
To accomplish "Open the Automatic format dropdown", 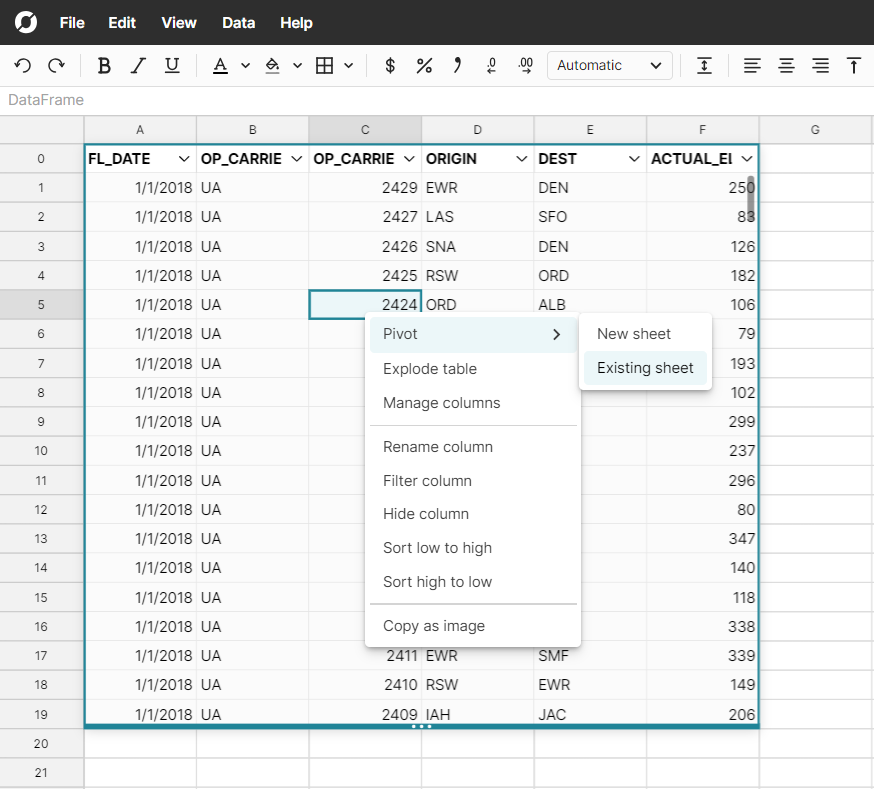I will [609, 66].
